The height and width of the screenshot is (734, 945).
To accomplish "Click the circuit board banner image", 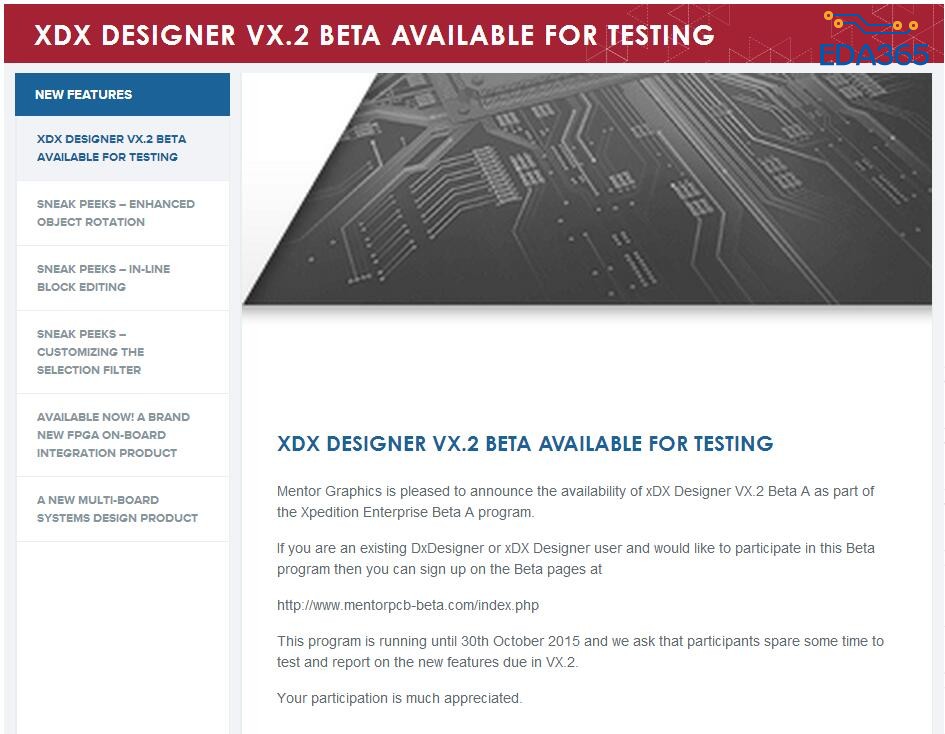I will tap(586, 188).
